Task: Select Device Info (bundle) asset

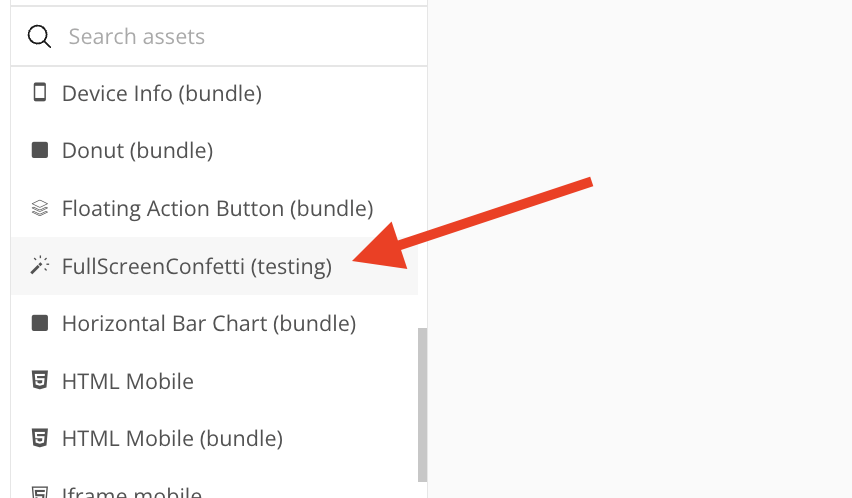Action: pyautogui.click(x=161, y=94)
